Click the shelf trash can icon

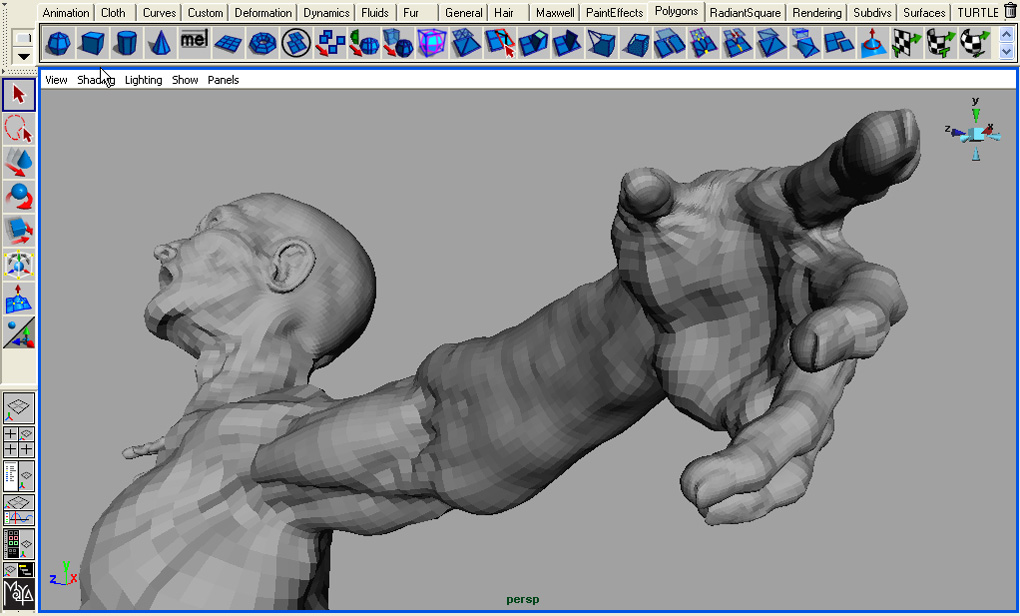1010,12
